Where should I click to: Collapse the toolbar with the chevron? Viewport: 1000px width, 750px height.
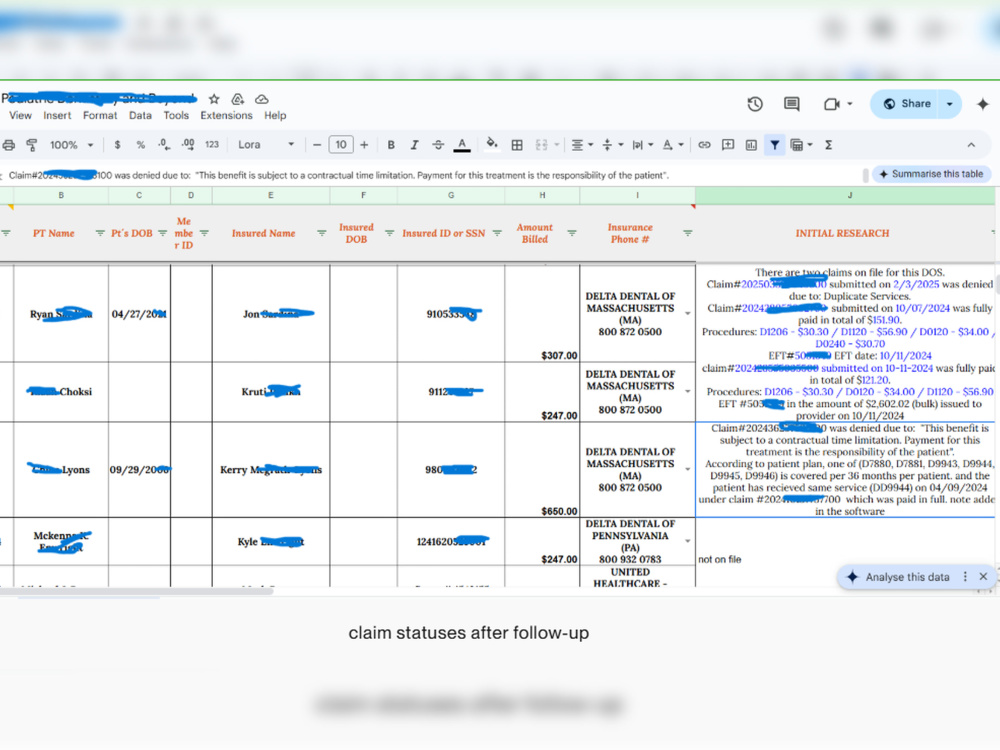pos(971,145)
